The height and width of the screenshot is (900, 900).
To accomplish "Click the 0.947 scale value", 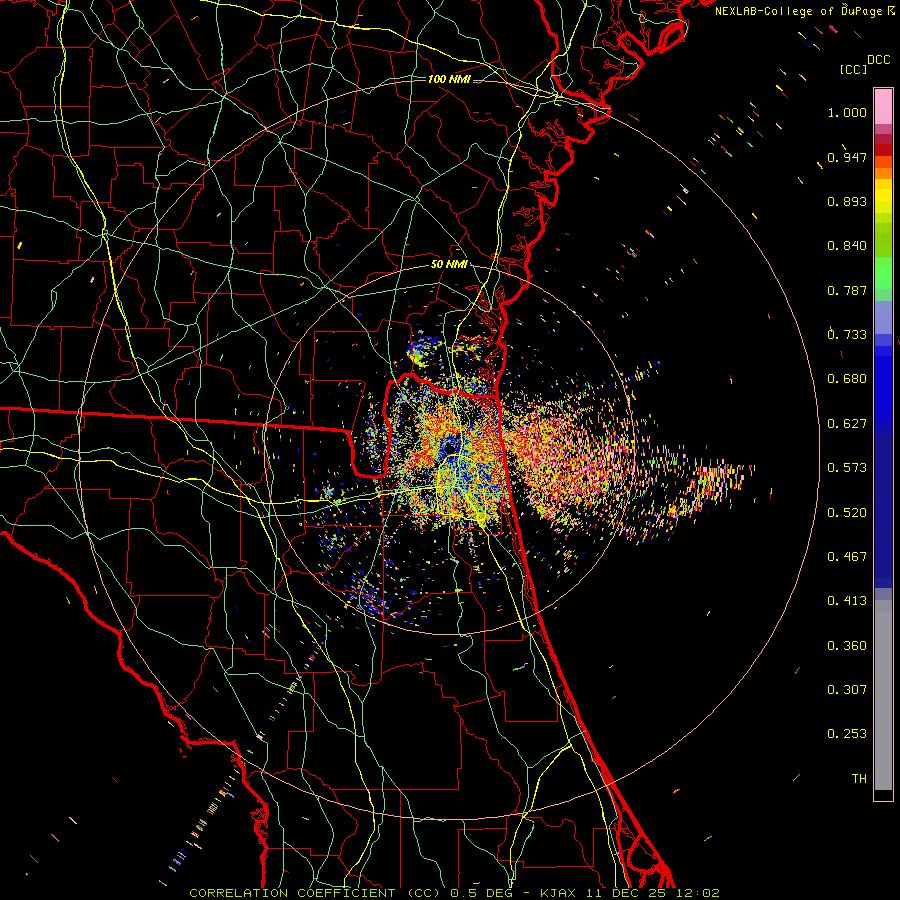I will coord(847,157).
